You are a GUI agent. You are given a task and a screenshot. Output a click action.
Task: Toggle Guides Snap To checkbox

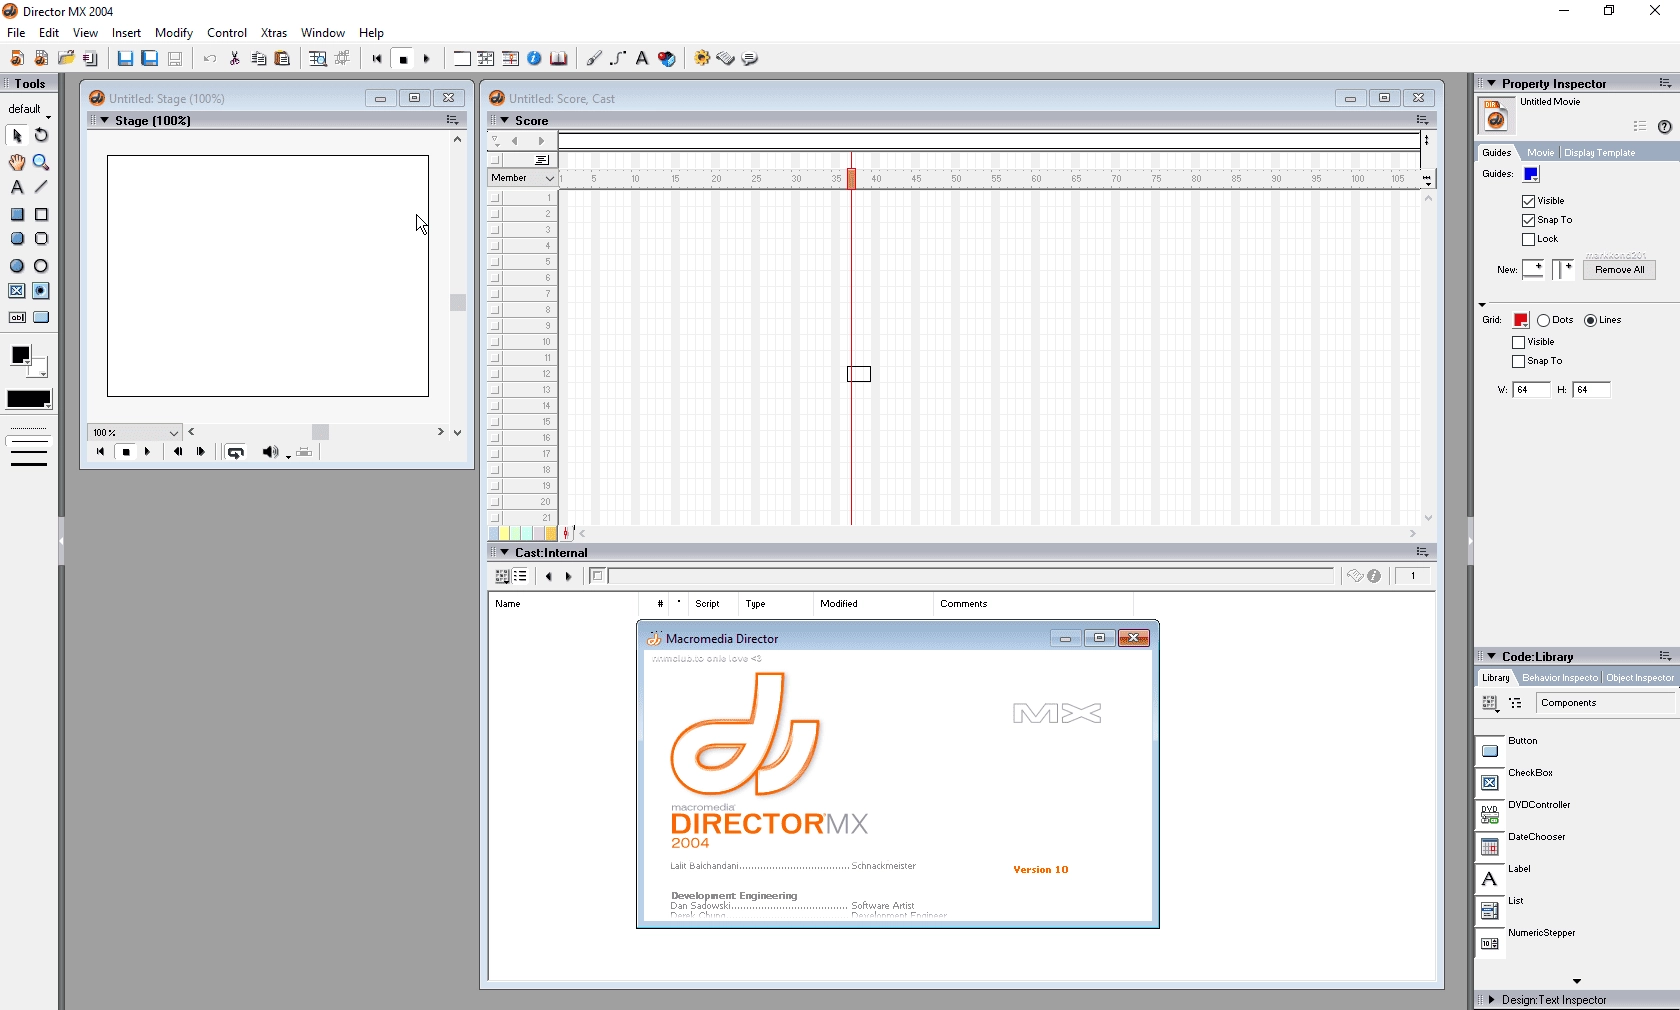(1528, 220)
